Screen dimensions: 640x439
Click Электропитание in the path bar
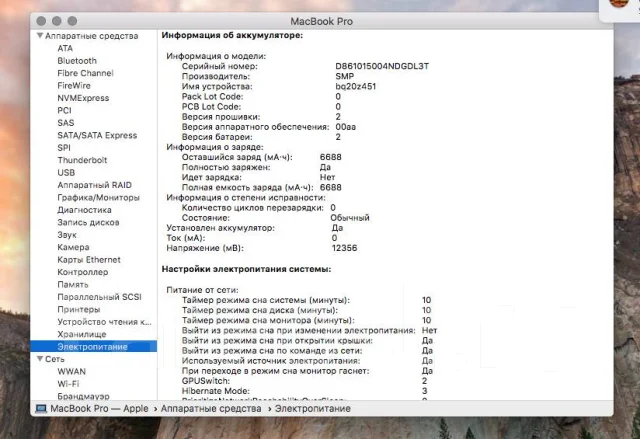pos(313,409)
